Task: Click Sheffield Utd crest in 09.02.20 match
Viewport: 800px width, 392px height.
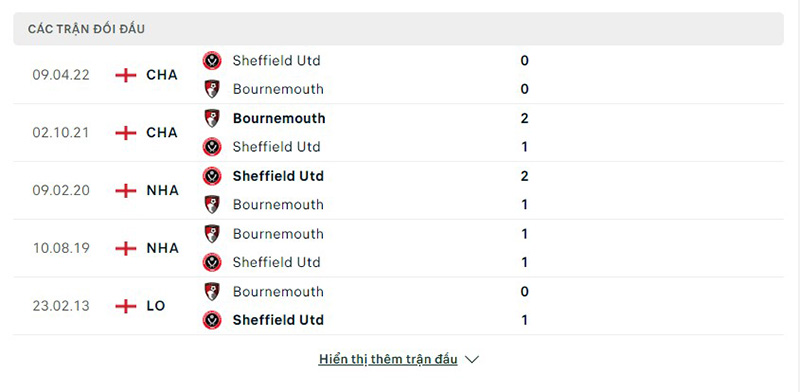Action: click(x=212, y=176)
